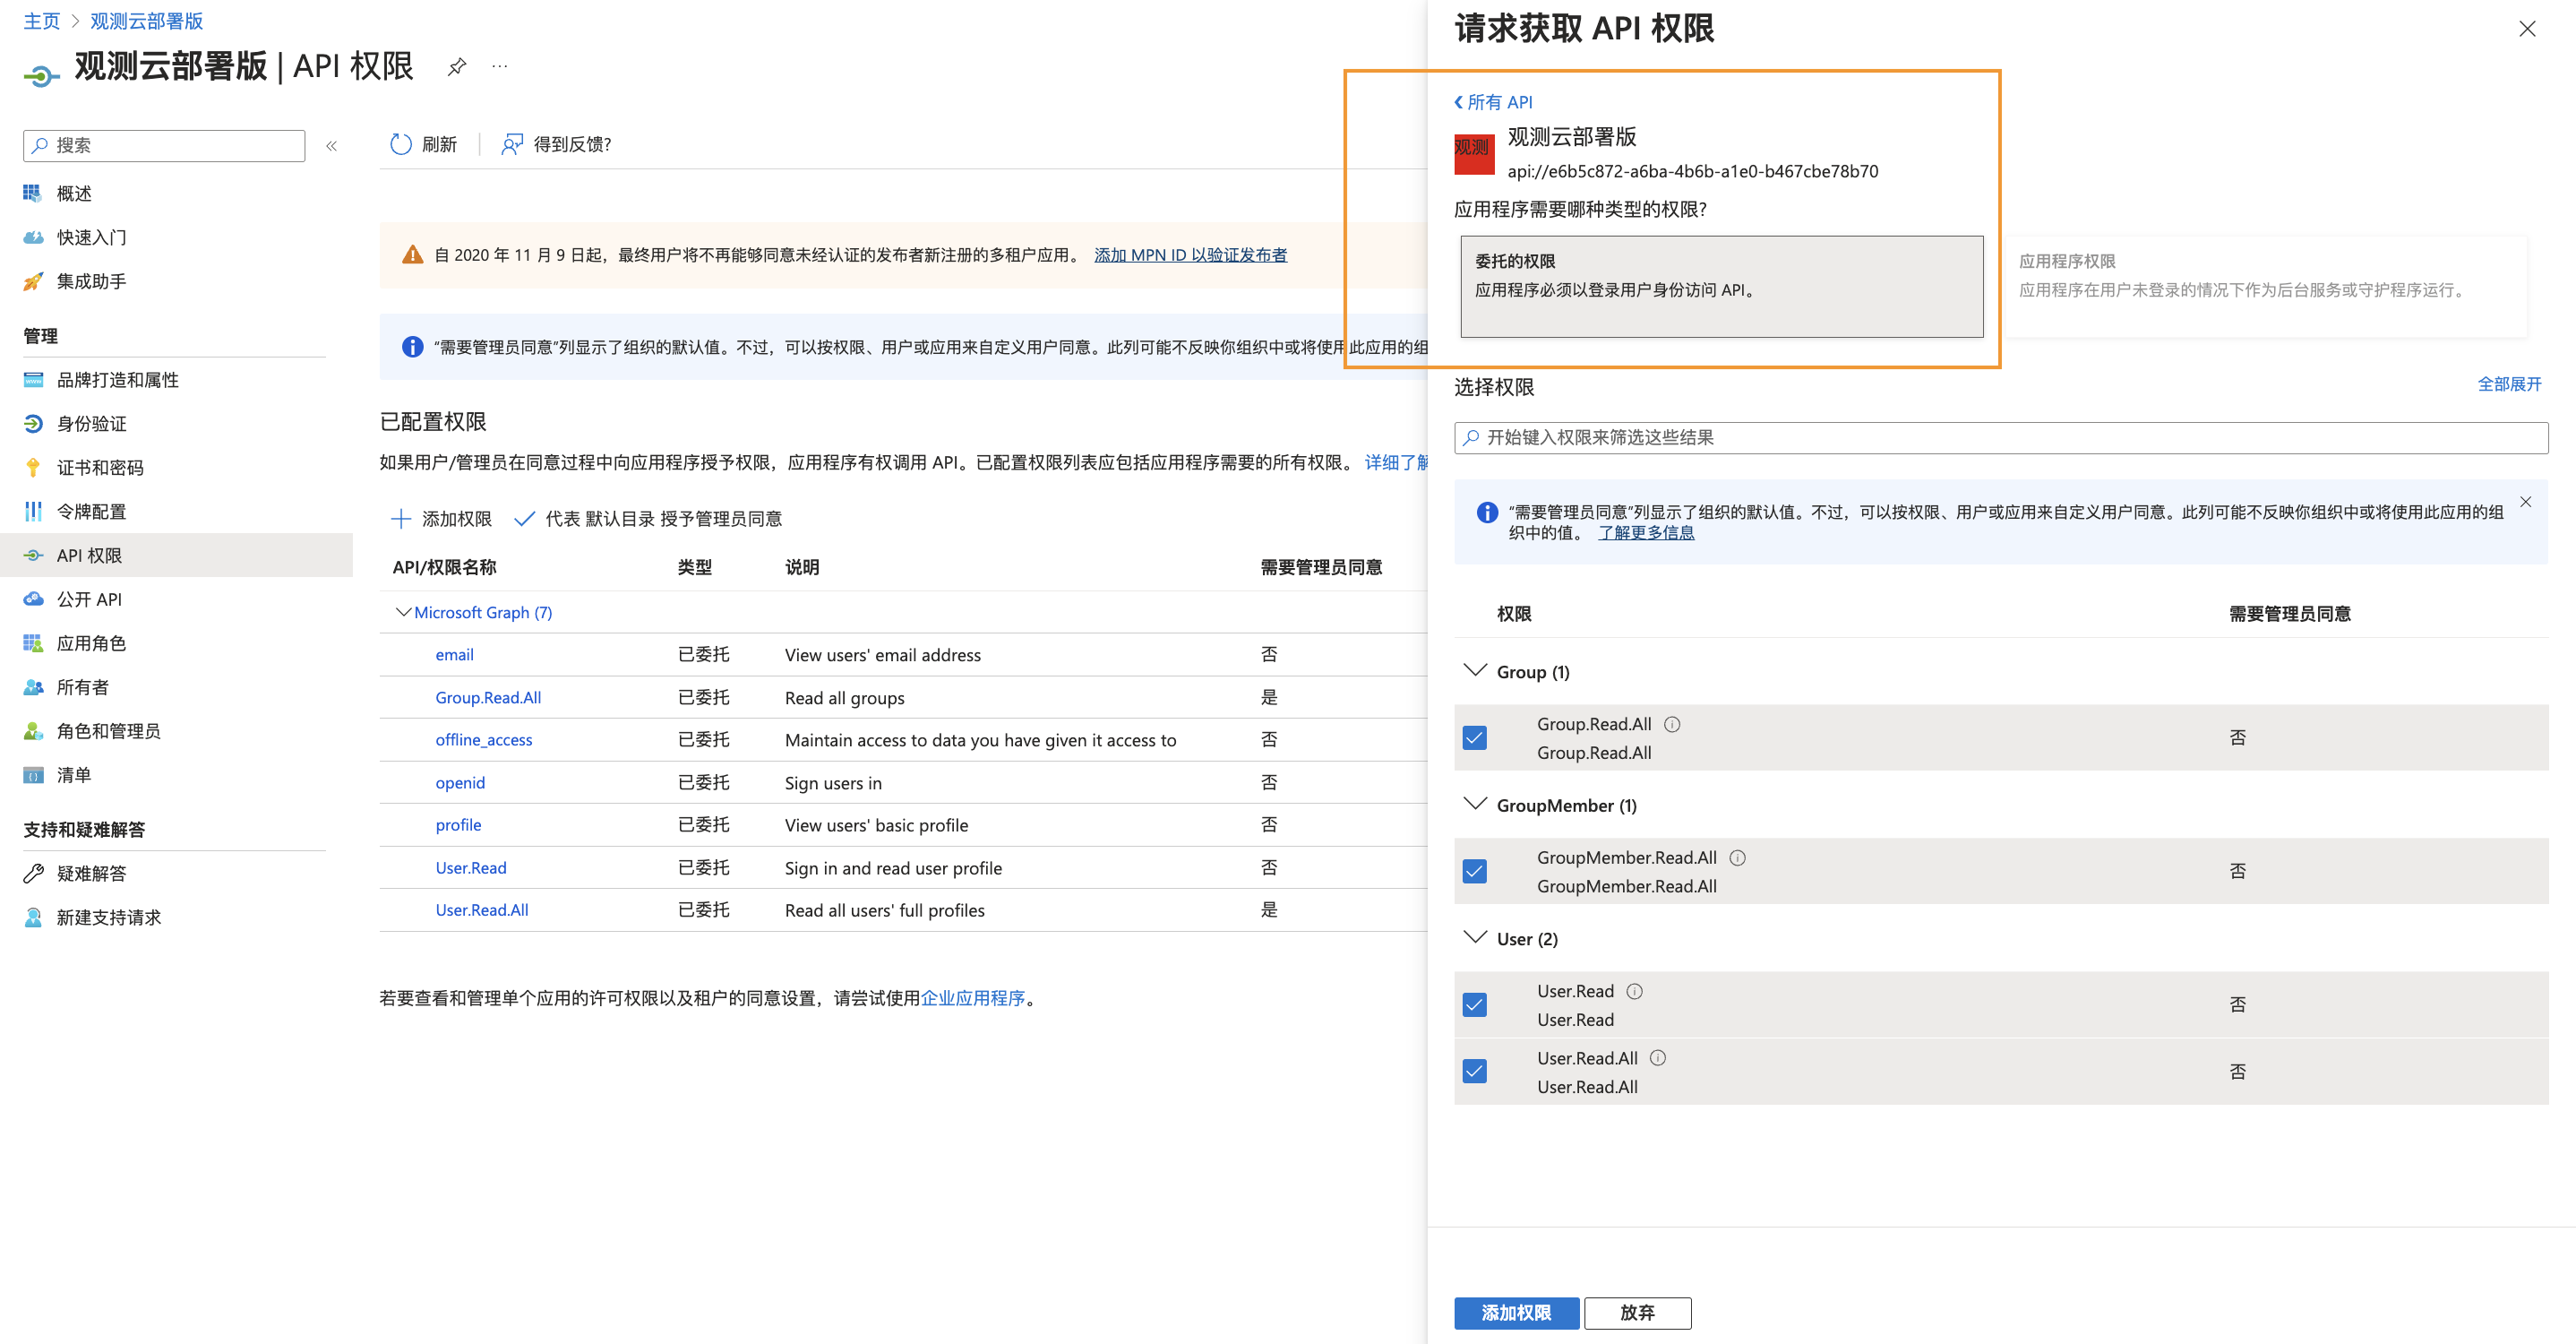Image resolution: width=2576 pixels, height=1344 pixels.
Task: Click the 观测云部署版 breadcrumb link
Action: click(146, 21)
